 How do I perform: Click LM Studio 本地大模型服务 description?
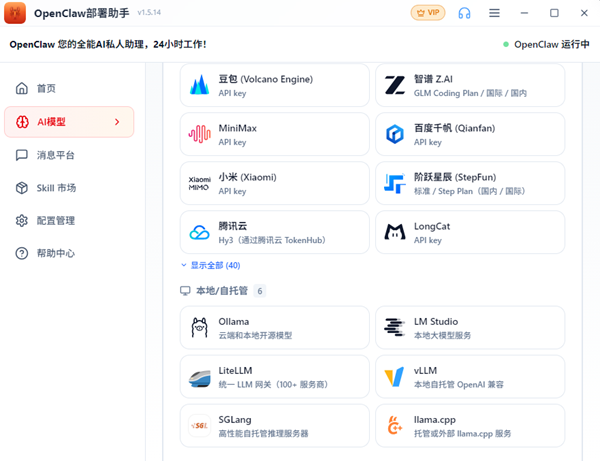[x=442, y=336]
